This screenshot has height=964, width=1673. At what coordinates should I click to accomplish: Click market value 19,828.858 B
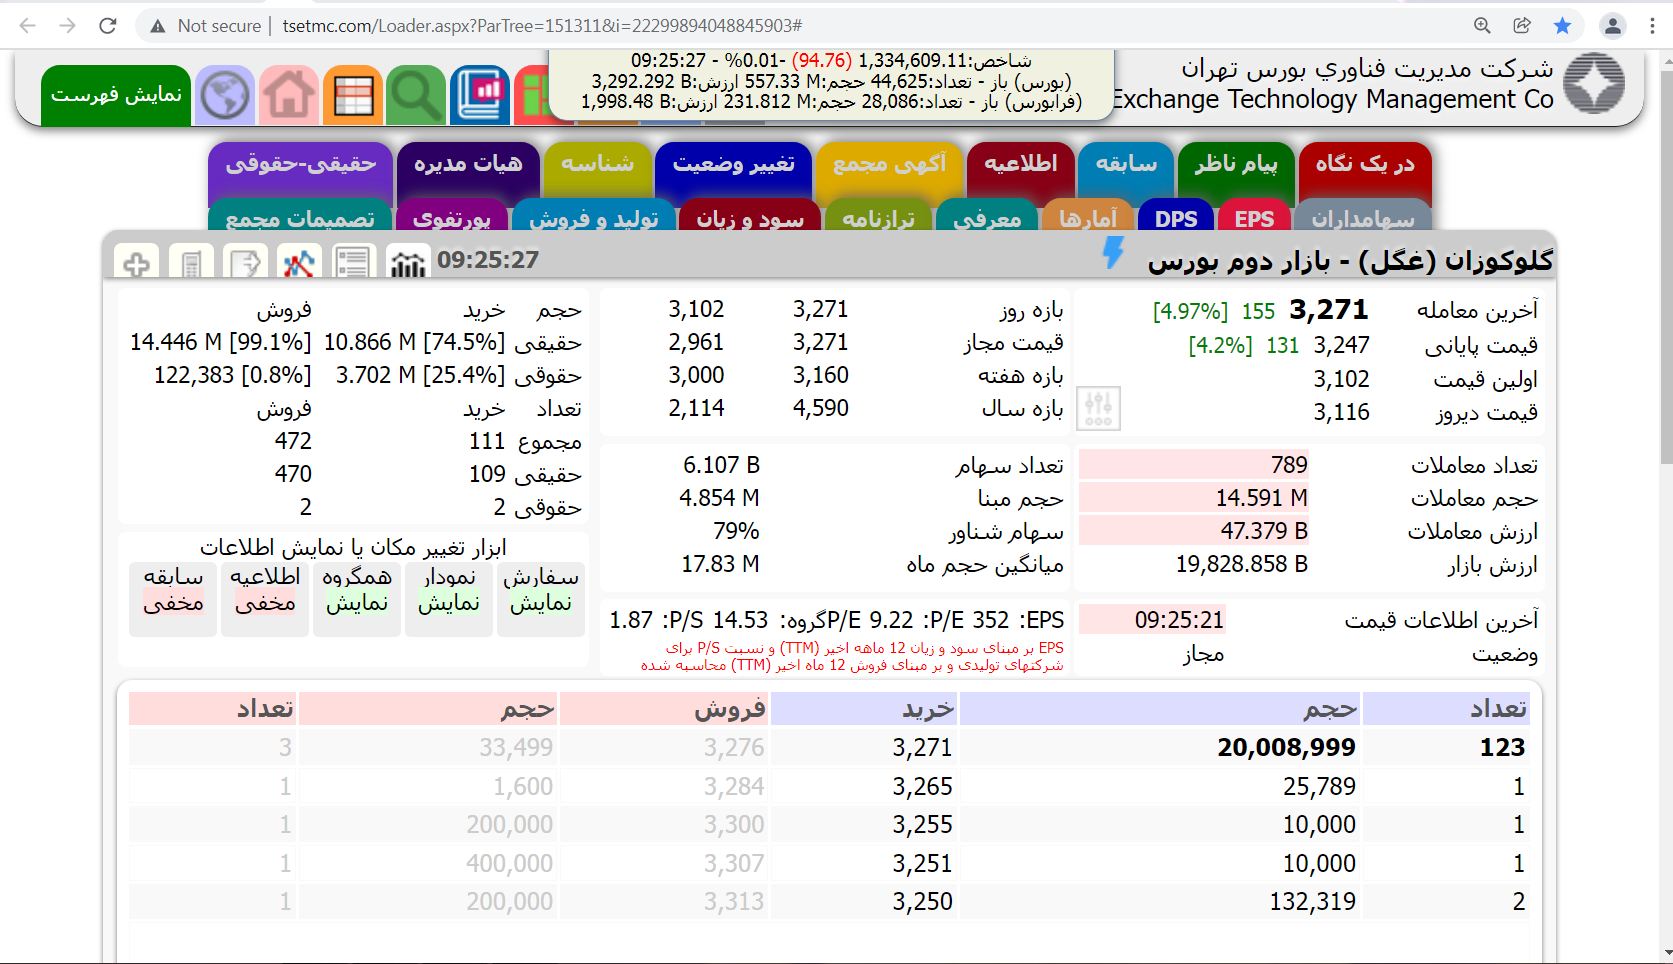[x=1241, y=564]
